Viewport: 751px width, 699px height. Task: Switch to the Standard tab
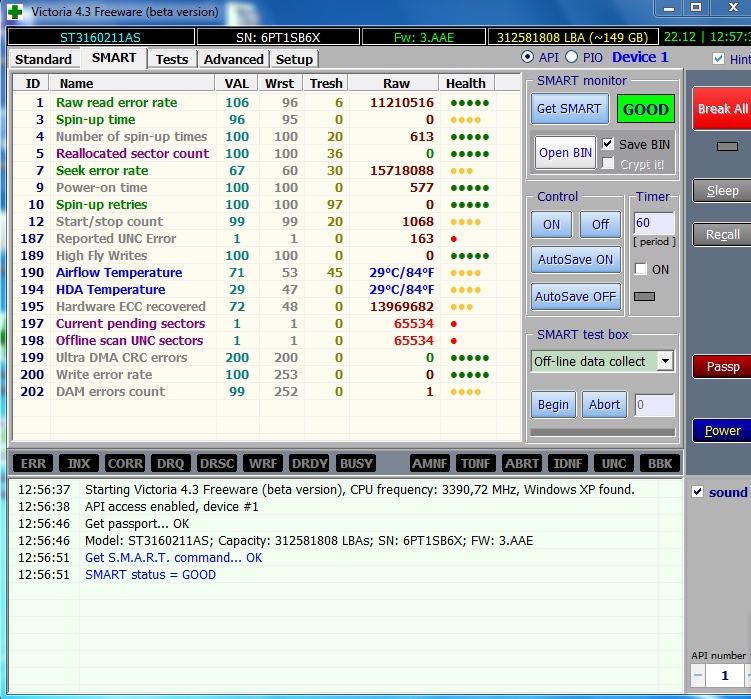pyautogui.click(x=43, y=59)
